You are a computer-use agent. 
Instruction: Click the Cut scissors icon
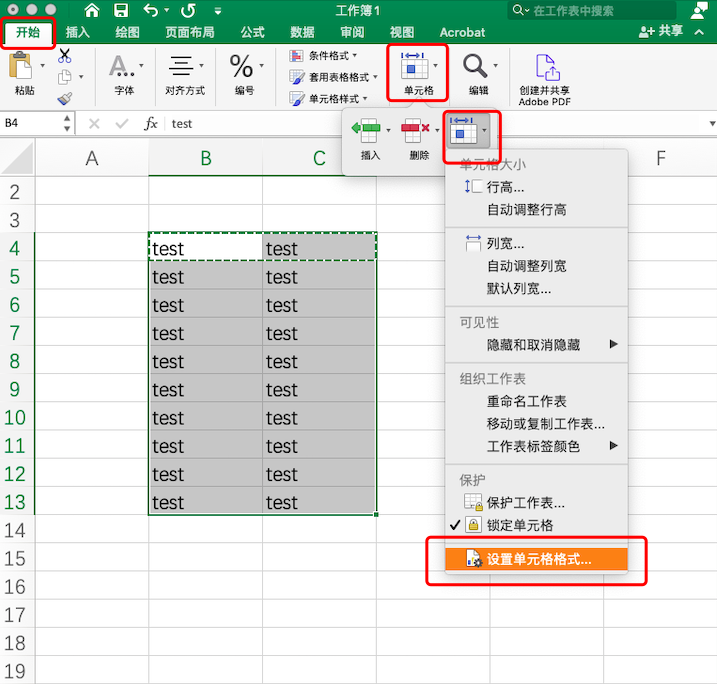[x=64, y=56]
